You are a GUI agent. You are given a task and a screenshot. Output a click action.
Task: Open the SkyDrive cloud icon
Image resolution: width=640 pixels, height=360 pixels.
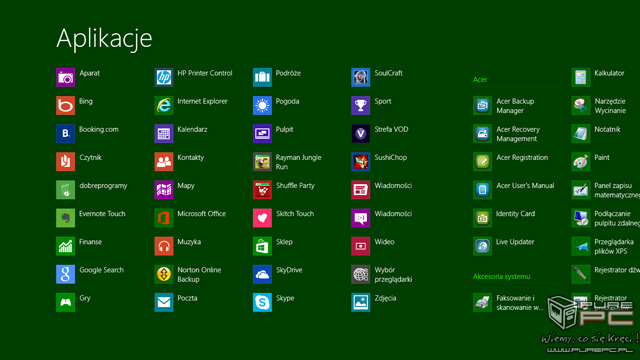pyautogui.click(x=262, y=274)
